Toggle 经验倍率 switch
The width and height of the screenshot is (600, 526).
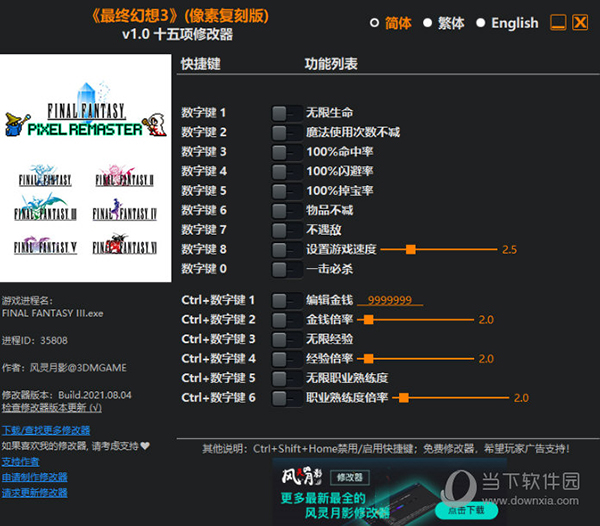coord(287,359)
